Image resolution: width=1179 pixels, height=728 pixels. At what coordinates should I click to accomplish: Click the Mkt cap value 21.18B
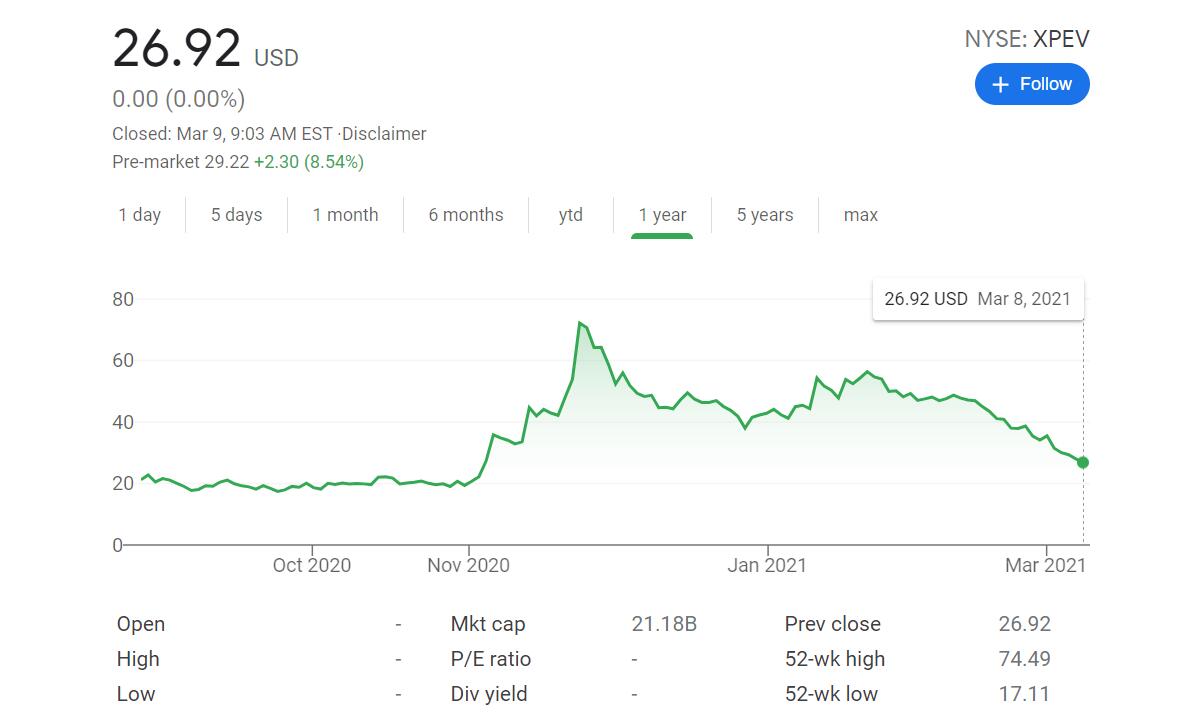[664, 623]
